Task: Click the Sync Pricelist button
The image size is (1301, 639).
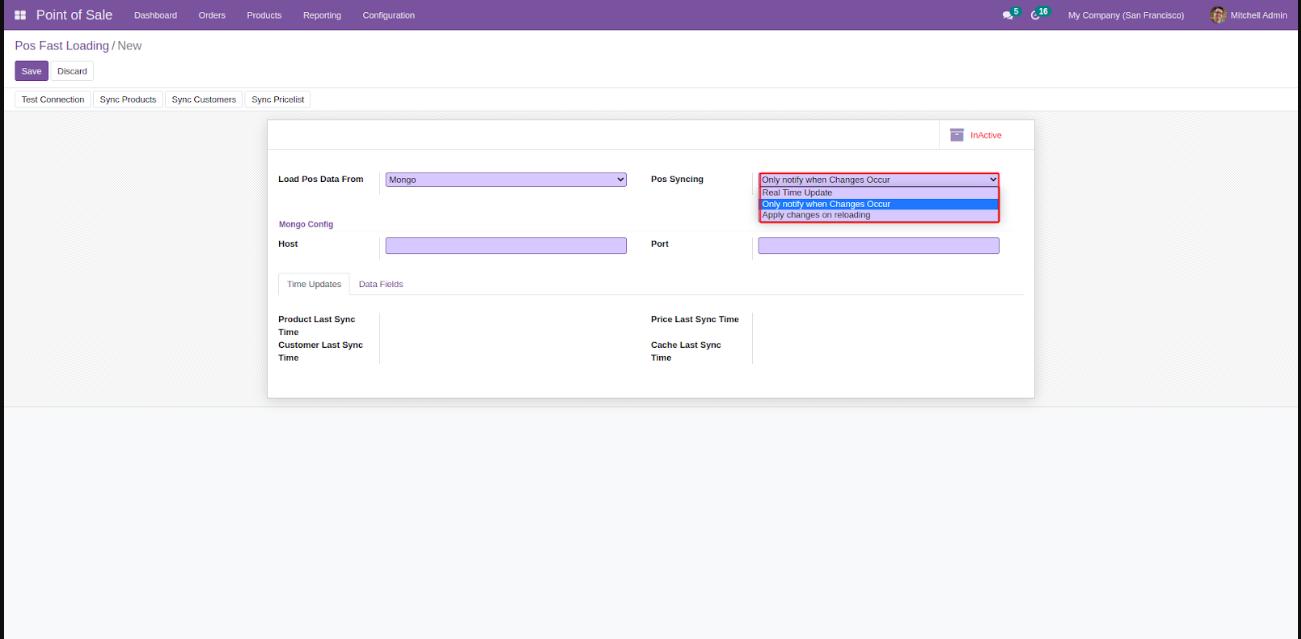Action: point(278,100)
